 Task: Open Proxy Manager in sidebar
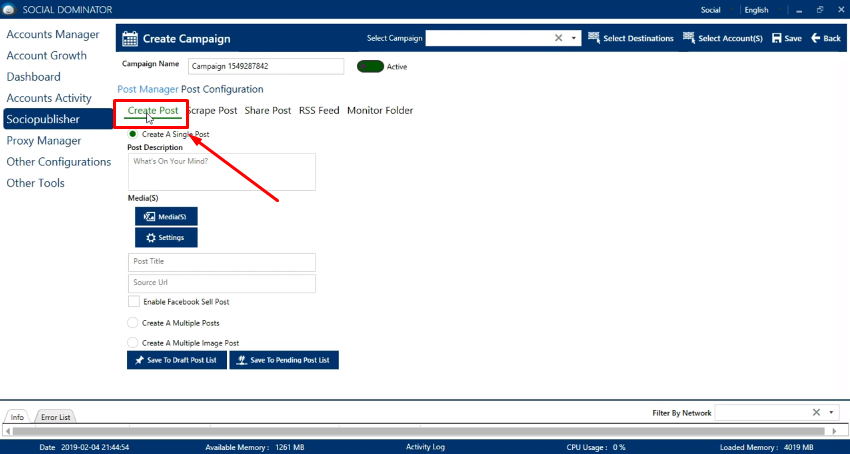(44, 141)
